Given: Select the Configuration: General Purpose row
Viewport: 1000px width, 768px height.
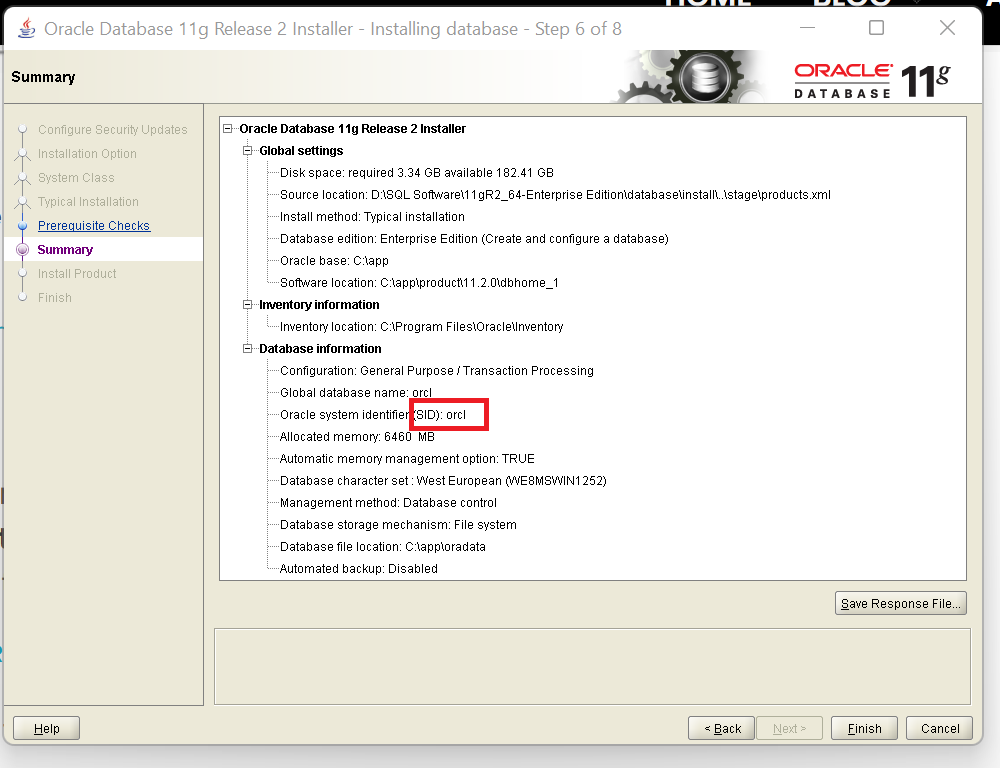Looking at the screenshot, I should [x=437, y=371].
